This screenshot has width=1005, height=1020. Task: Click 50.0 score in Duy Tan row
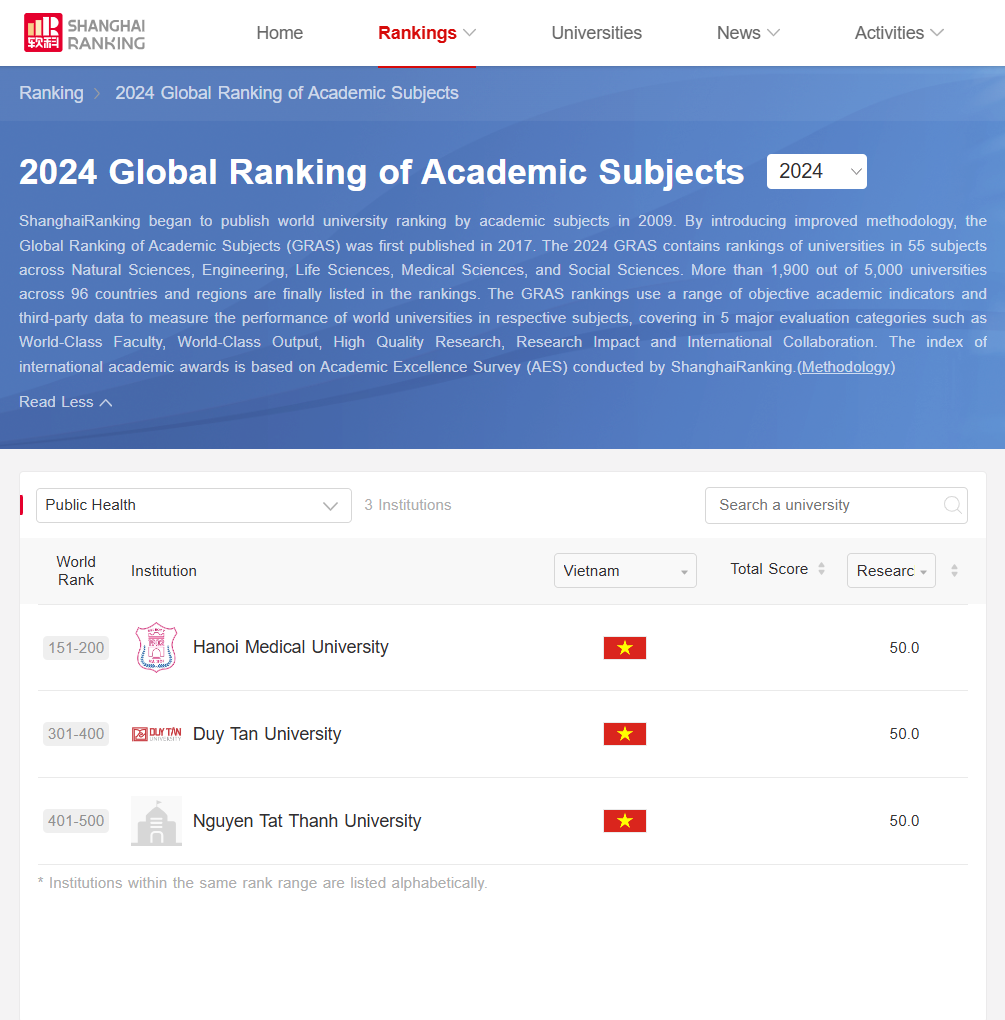click(904, 734)
